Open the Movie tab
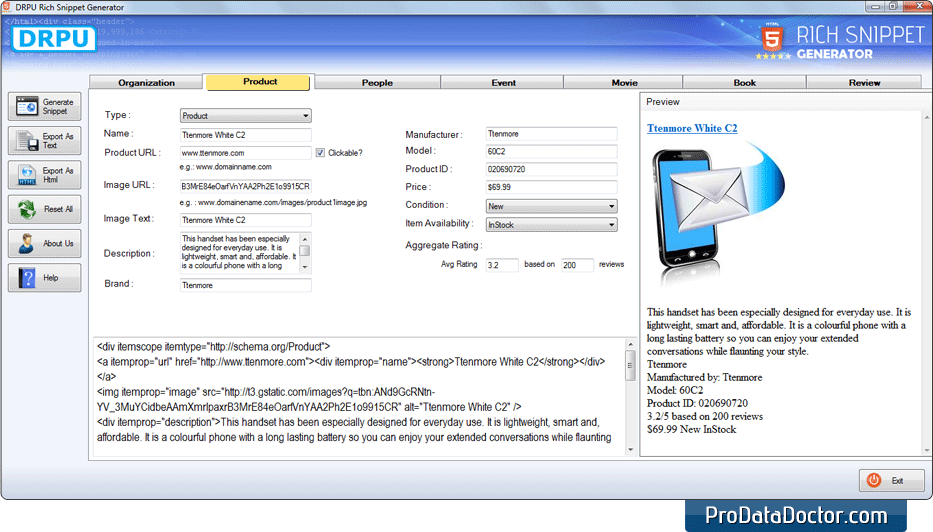This screenshot has width=933, height=532. (x=624, y=83)
